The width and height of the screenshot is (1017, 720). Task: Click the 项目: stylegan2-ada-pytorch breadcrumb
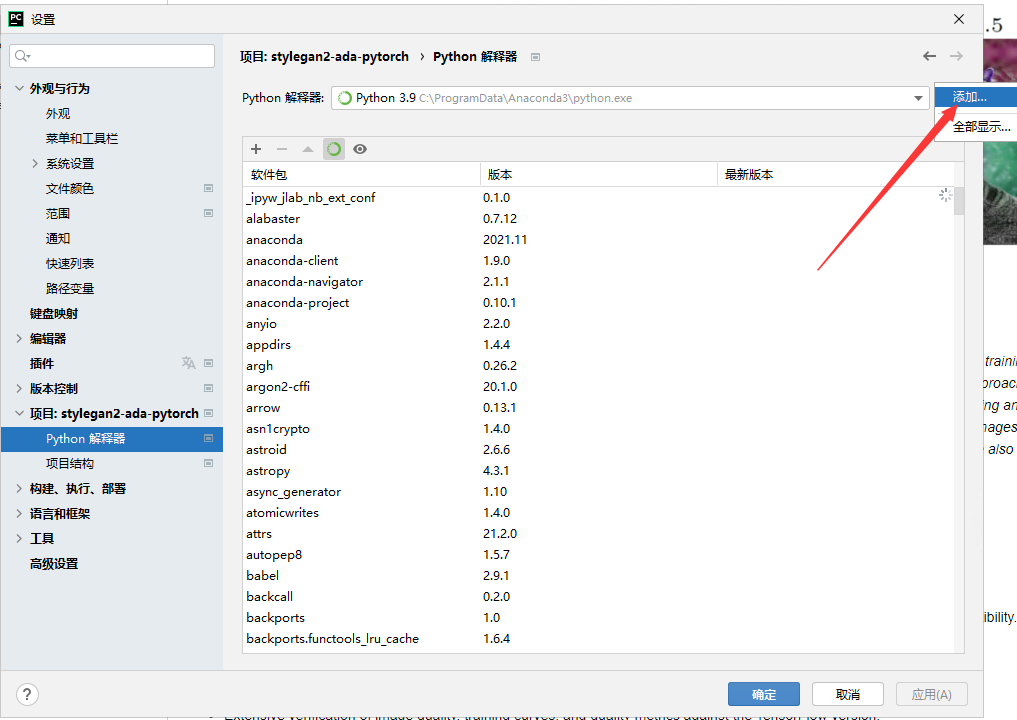tap(324, 56)
